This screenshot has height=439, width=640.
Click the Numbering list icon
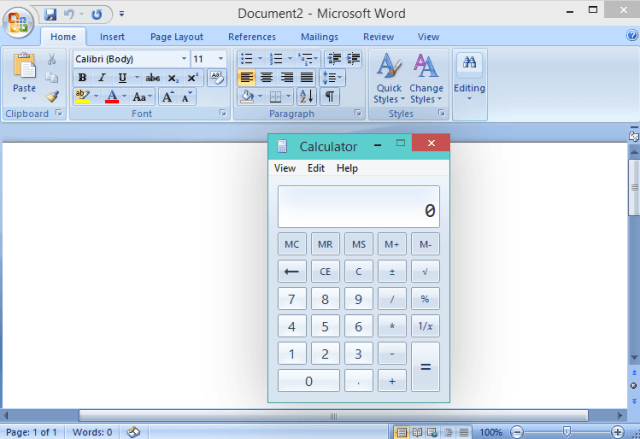click(276, 59)
